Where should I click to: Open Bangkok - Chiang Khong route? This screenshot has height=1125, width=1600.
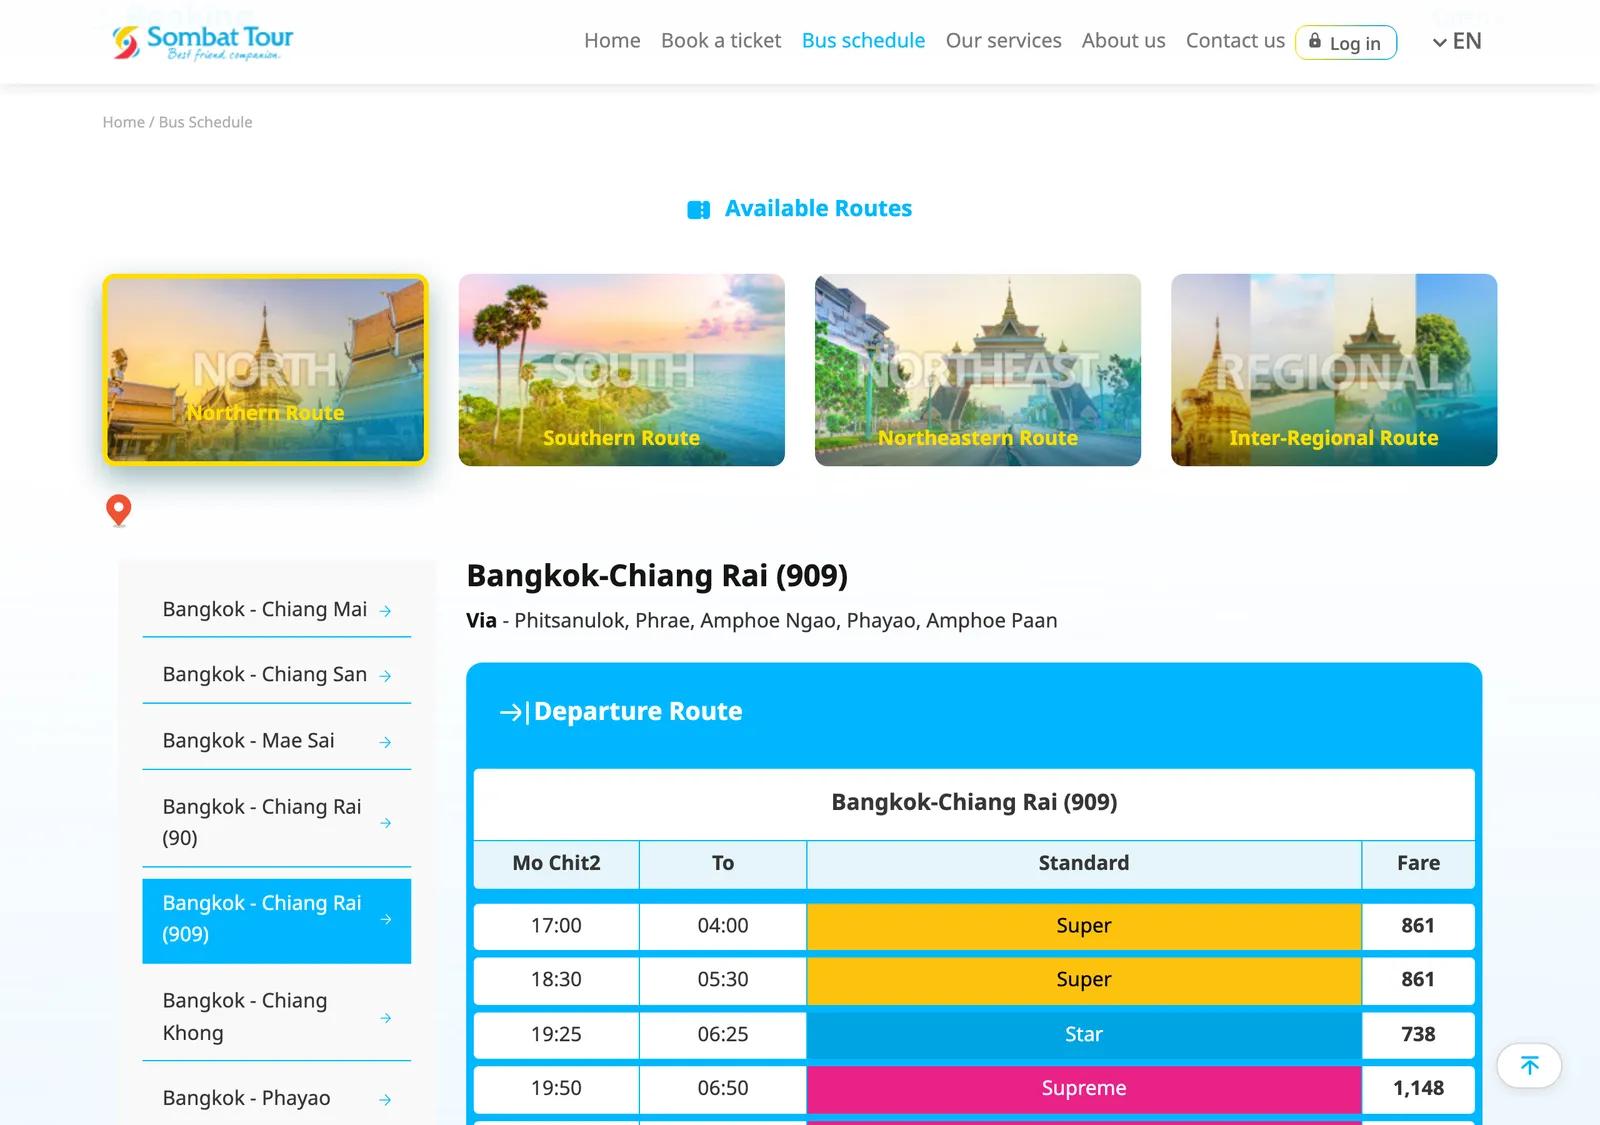click(277, 1017)
